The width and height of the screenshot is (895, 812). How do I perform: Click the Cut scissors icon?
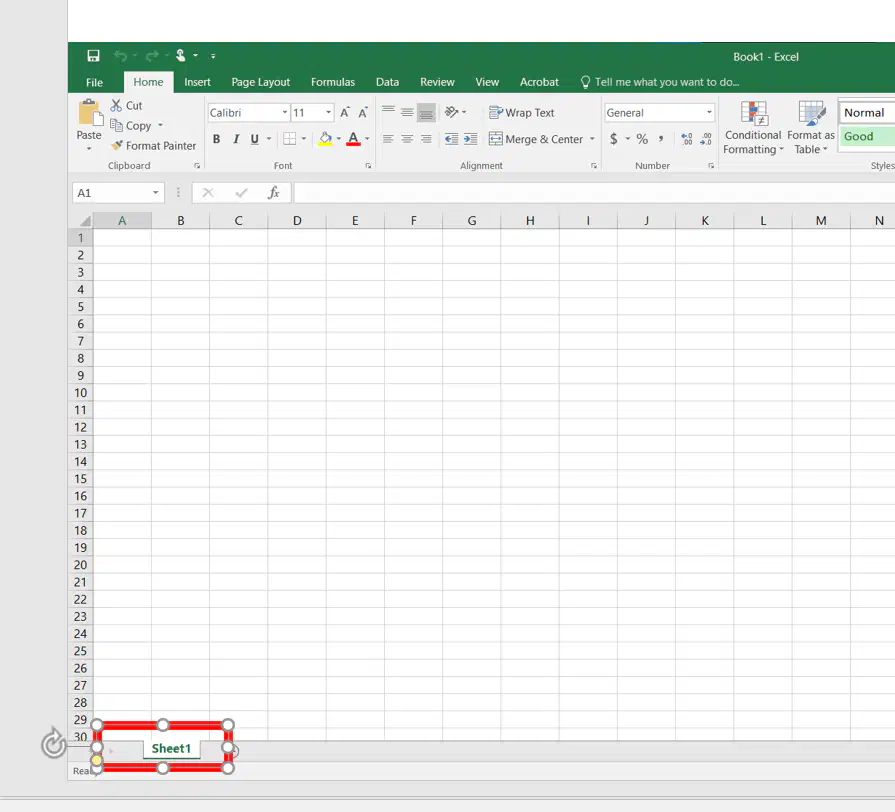point(116,105)
